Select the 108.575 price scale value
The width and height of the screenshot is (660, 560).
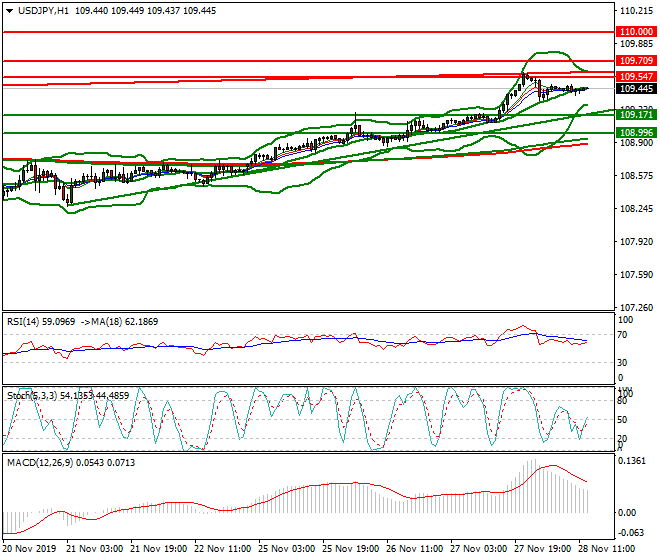click(x=636, y=176)
